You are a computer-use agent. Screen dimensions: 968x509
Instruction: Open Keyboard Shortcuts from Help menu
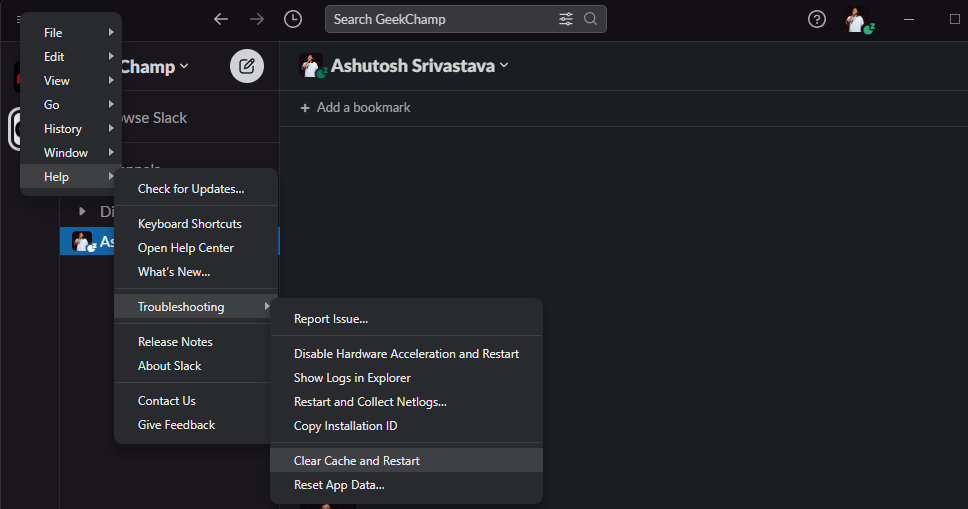(x=190, y=224)
